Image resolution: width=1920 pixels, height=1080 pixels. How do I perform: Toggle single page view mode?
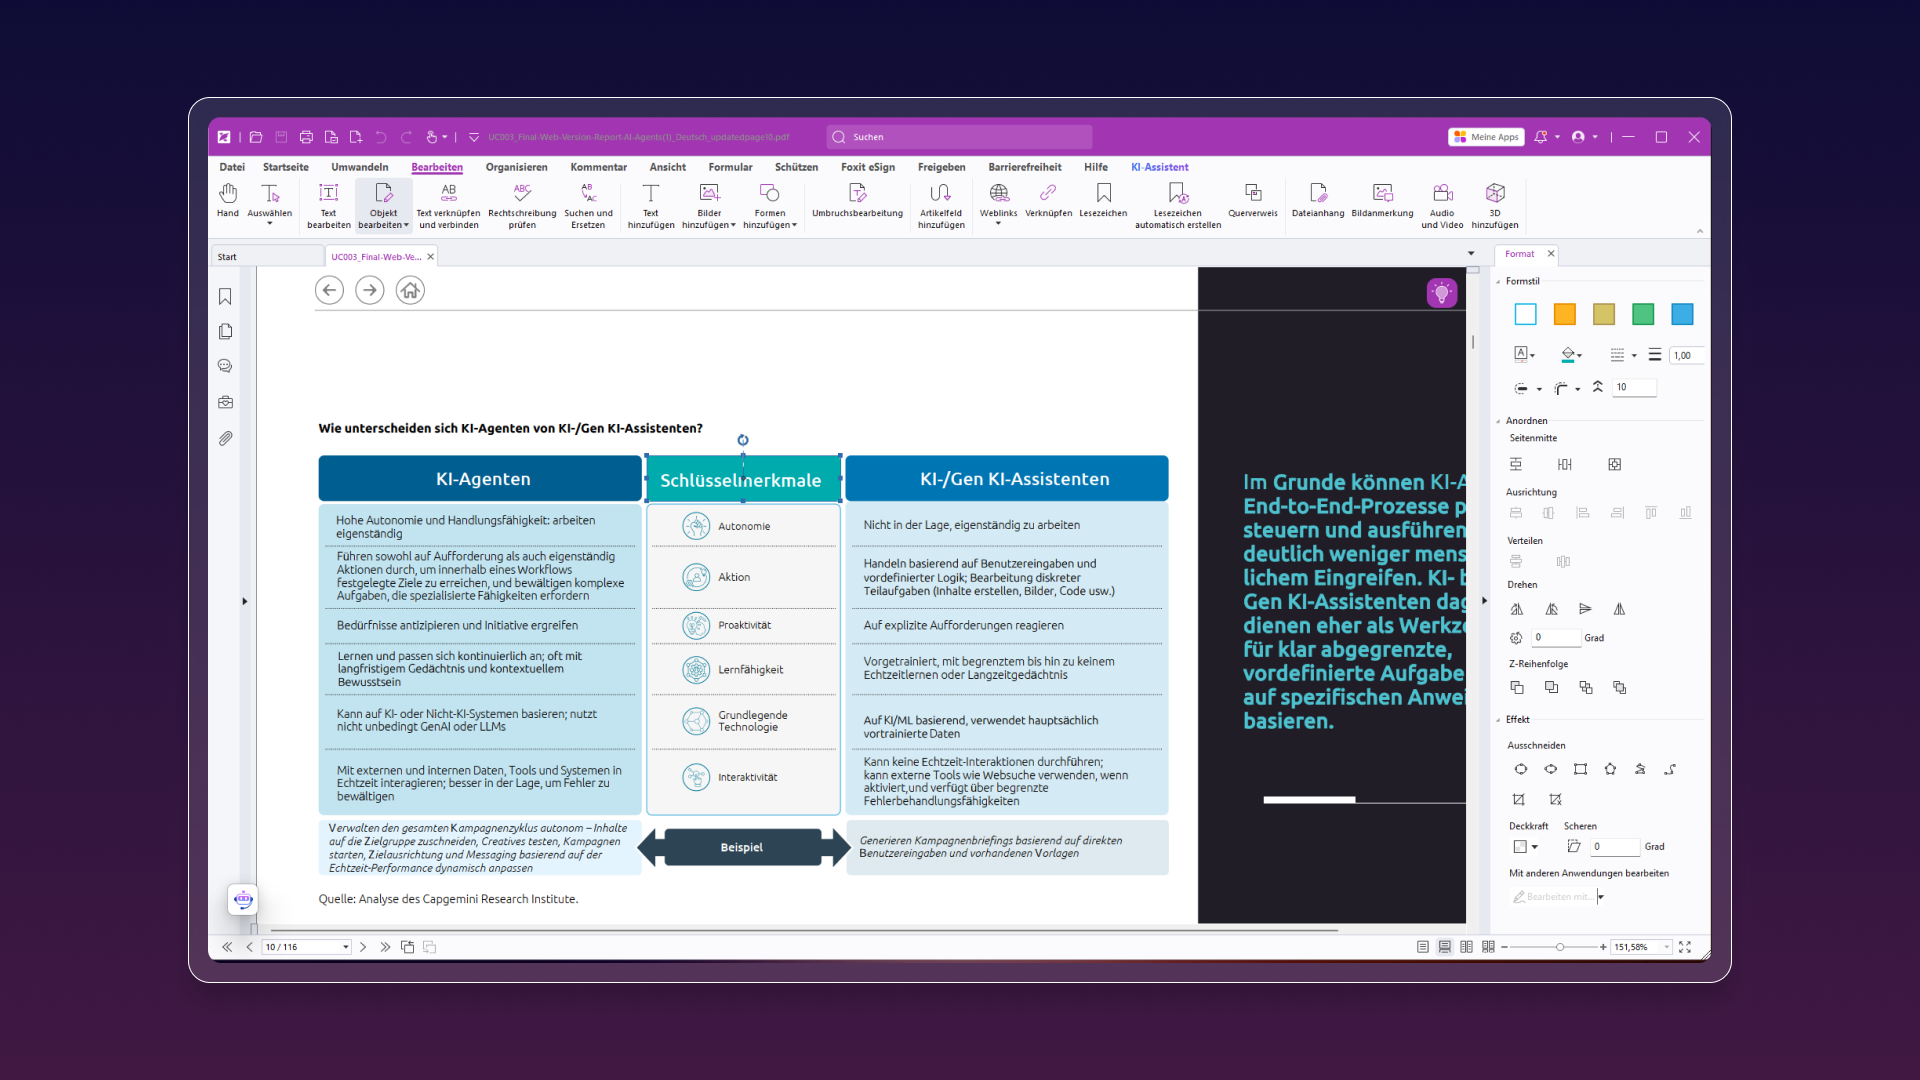tap(1422, 947)
